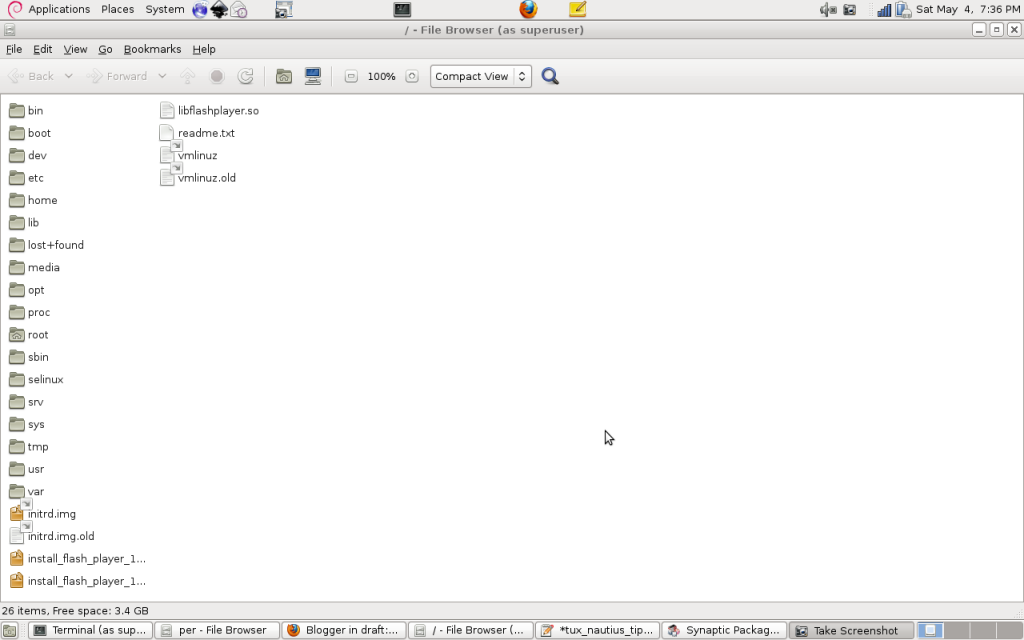The width and height of the screenshot is (1024, 640).
Task: Select the readme.txt file
Action: pos(205,133)
